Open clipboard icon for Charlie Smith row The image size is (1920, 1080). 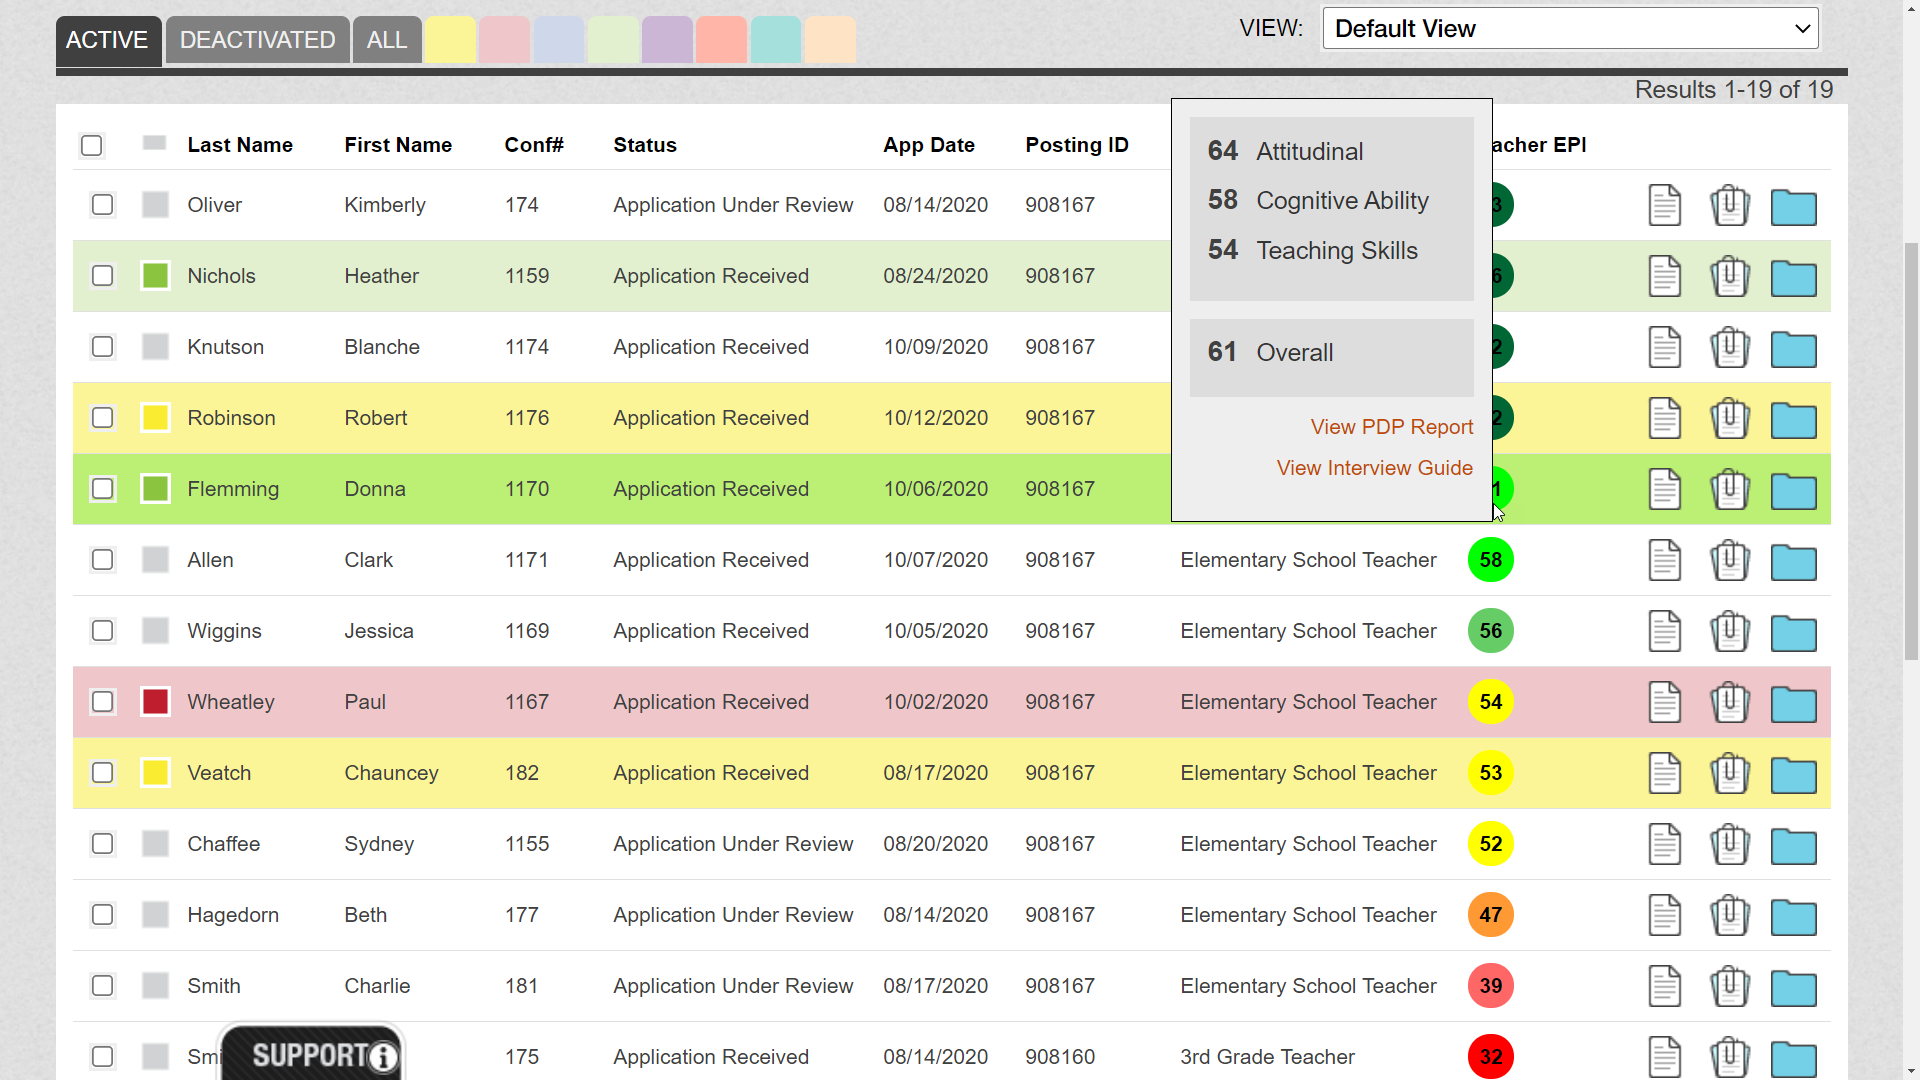pyautogui.click(x=1729, y=986)
